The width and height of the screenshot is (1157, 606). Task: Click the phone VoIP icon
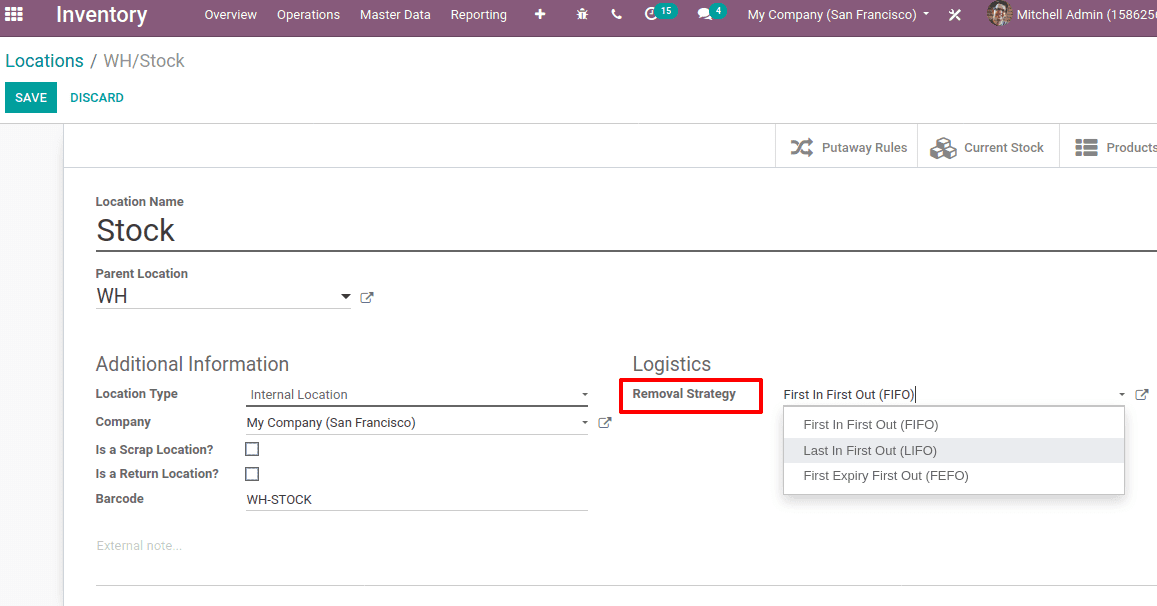point(616,14)
